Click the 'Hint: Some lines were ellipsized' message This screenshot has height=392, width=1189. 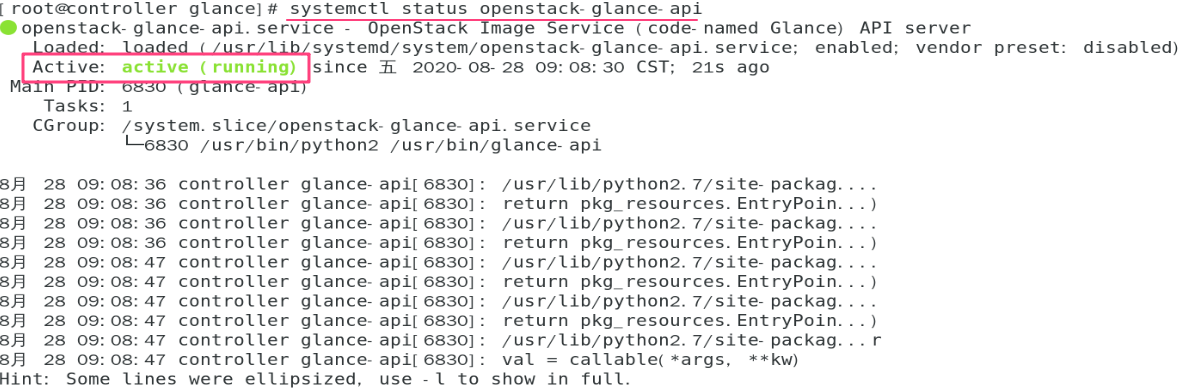315,379
